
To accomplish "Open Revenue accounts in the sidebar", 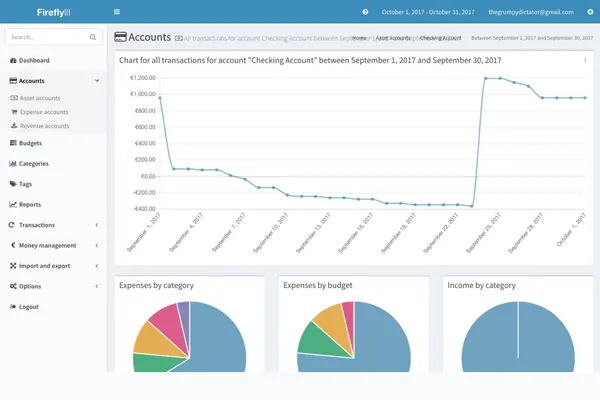I will tap(43, 126).
